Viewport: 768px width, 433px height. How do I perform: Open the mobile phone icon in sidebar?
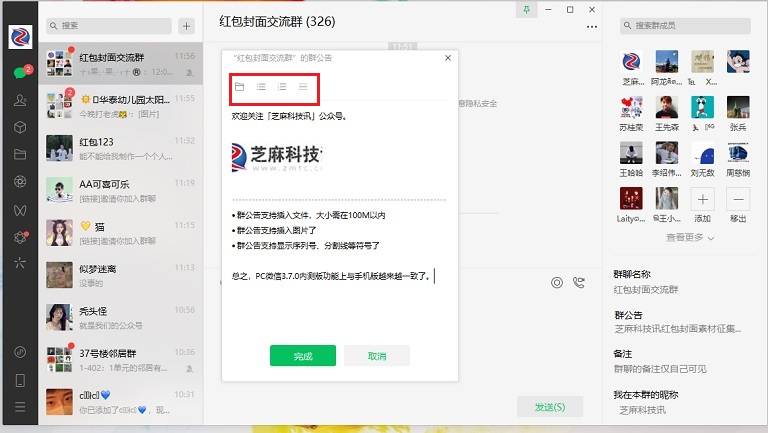20,380
